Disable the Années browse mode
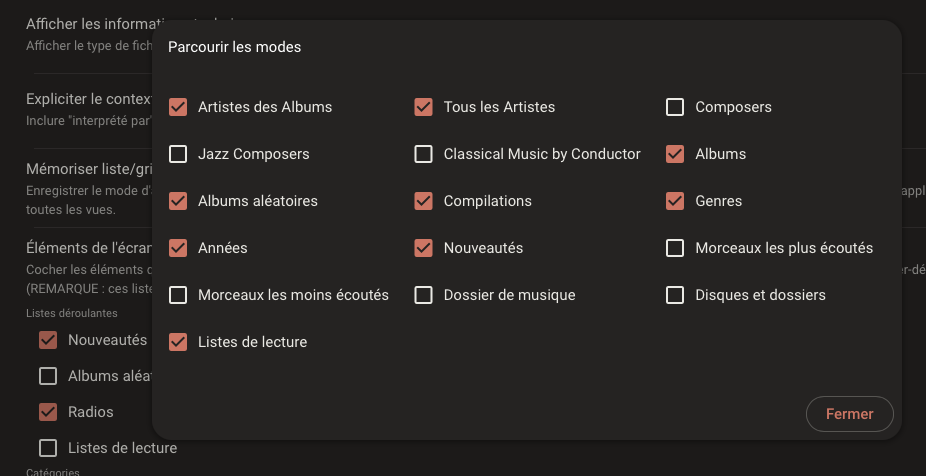Viewport: 926px width, 476px height. coord(178,248)
